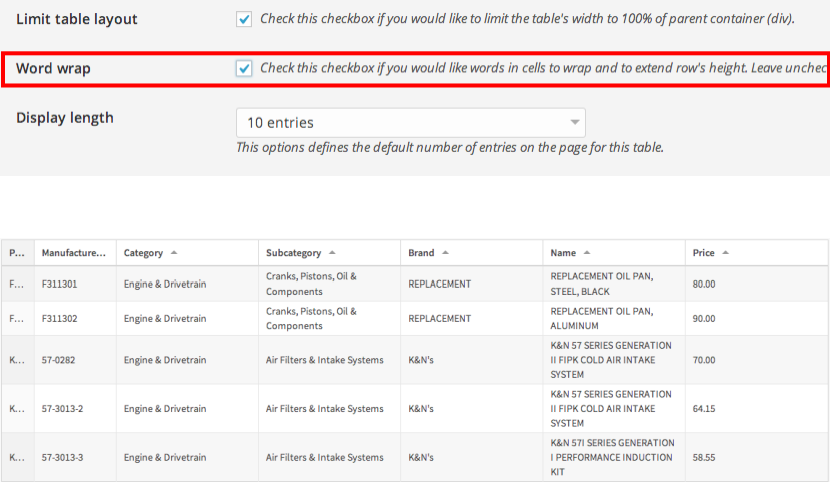Sort table by Category column arrow
The image size is (830, 482).
click(174, 253)
